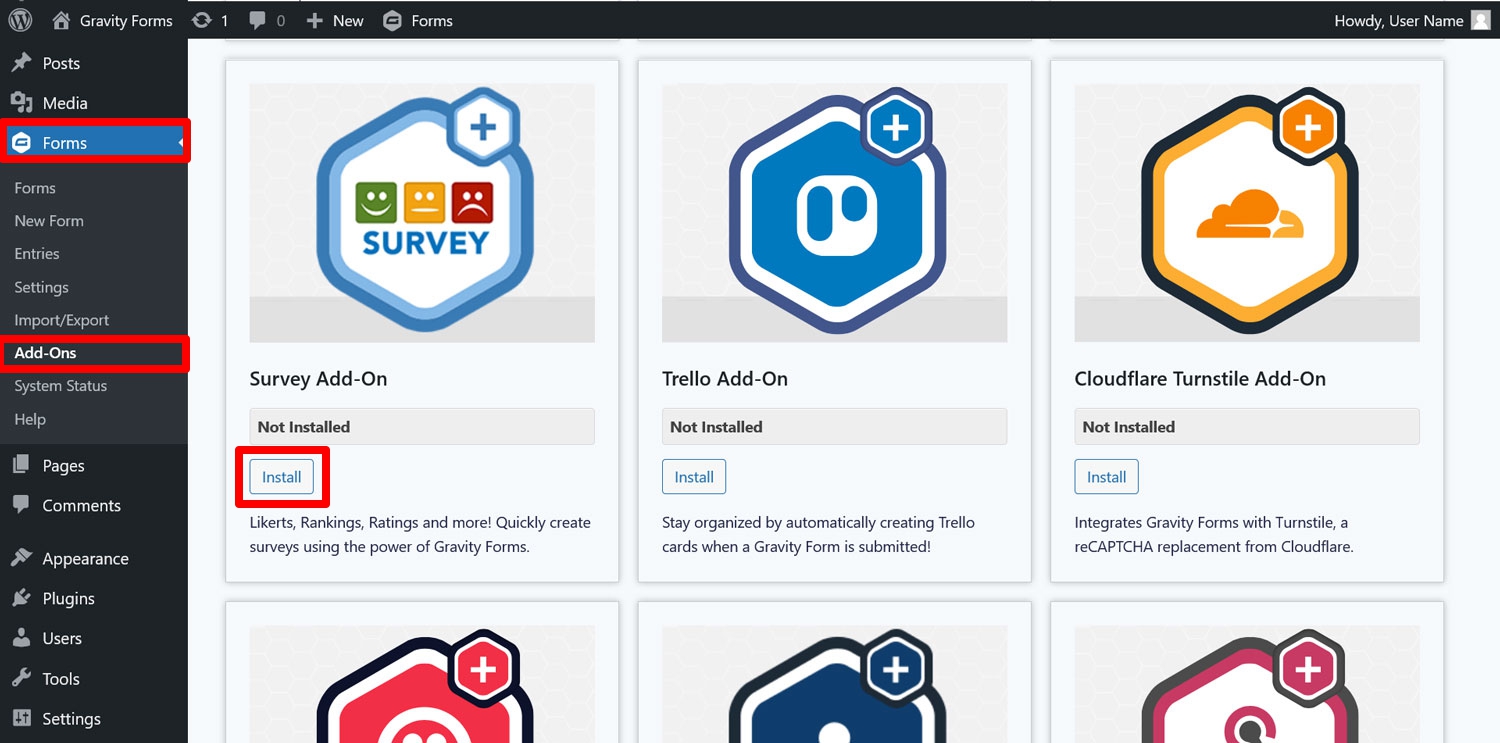Click the red hexagon add-on image in the bottom row
This screenshot has width=1500, height=743.
(x=422, y=684)
